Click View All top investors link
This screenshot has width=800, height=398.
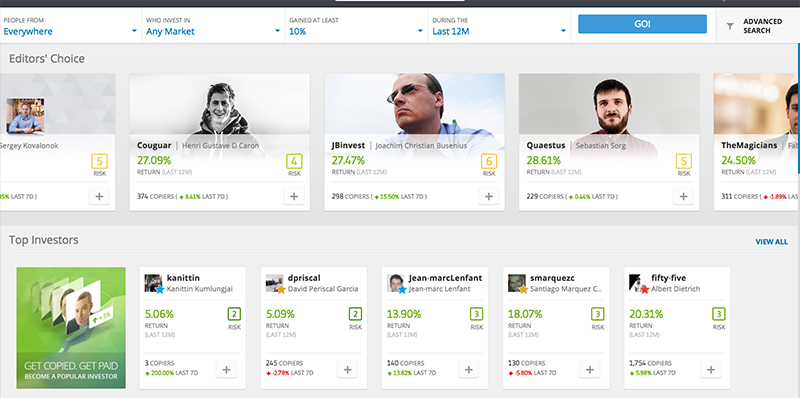point(771,242)
